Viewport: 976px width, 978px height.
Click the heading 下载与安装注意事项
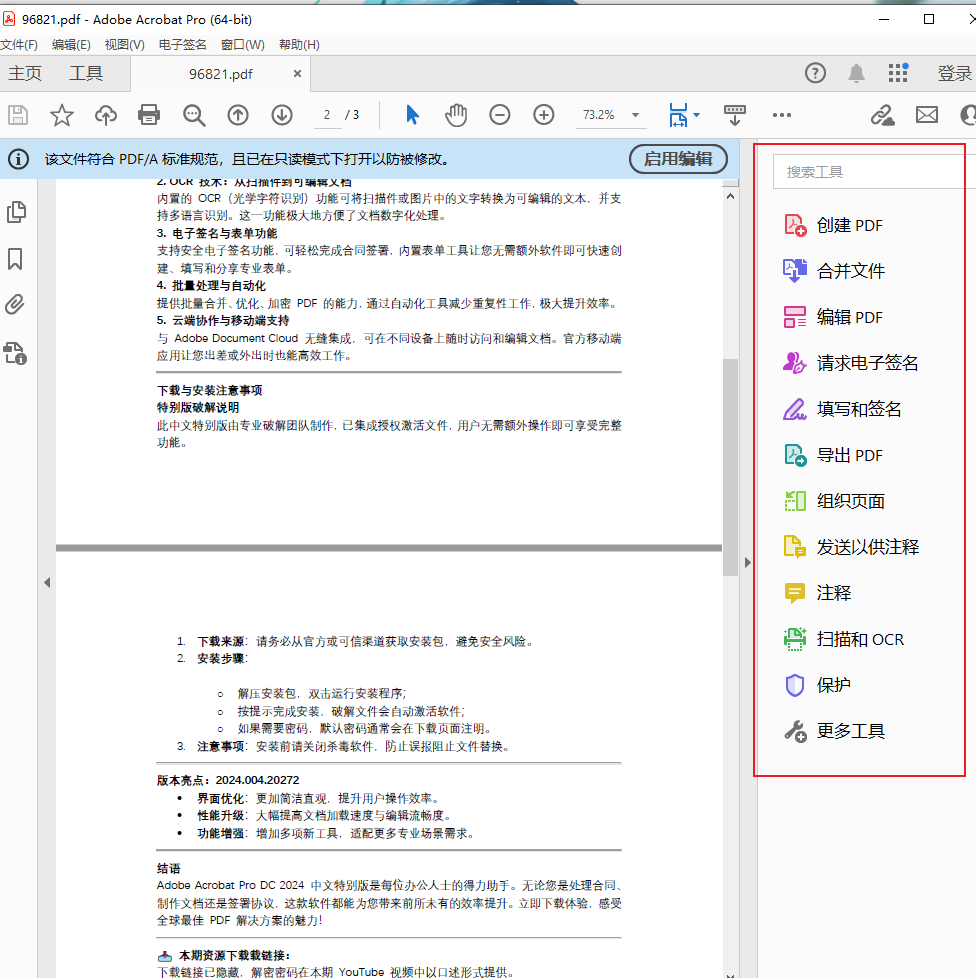click(210, 390)
